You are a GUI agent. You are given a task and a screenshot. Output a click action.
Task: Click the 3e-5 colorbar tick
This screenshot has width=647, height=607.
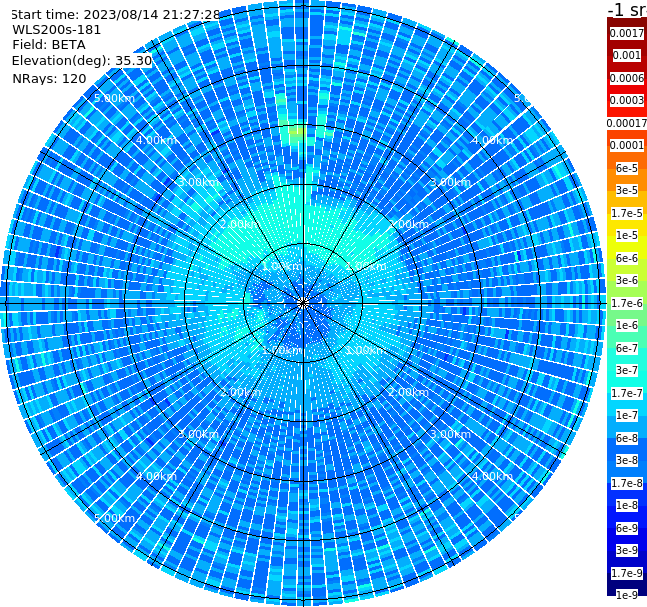click(x=626, y=190)
